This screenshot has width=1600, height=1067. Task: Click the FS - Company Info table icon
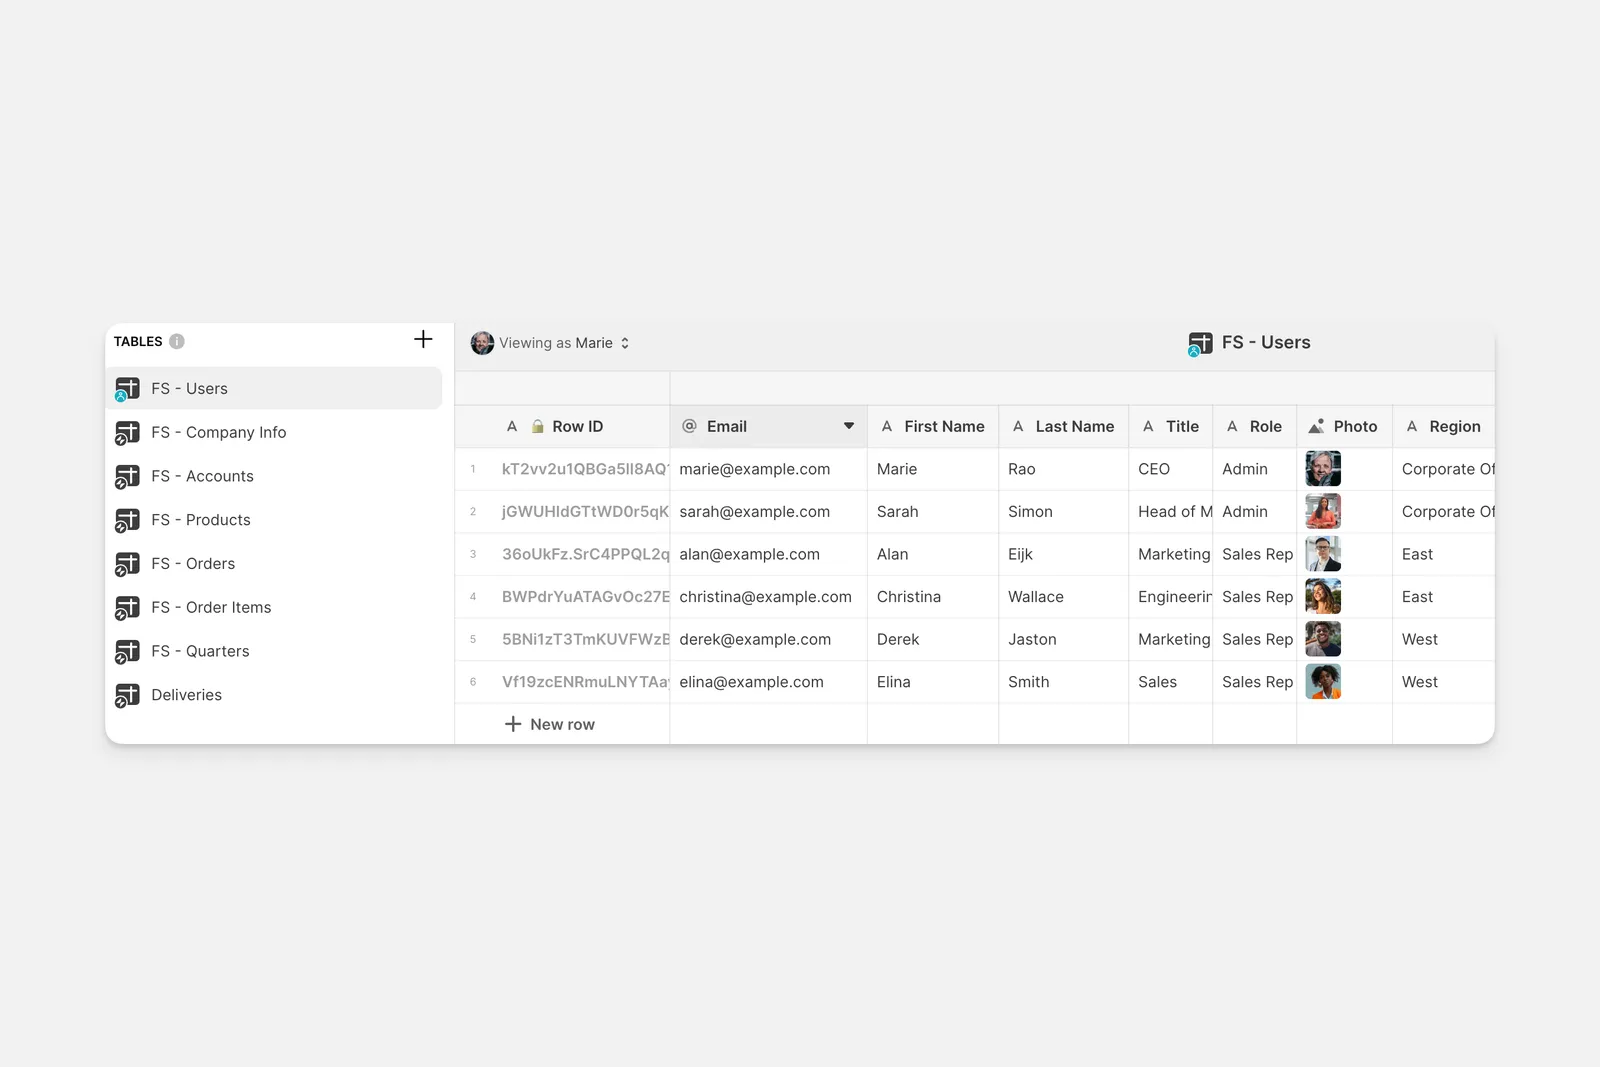pos(127,433)
